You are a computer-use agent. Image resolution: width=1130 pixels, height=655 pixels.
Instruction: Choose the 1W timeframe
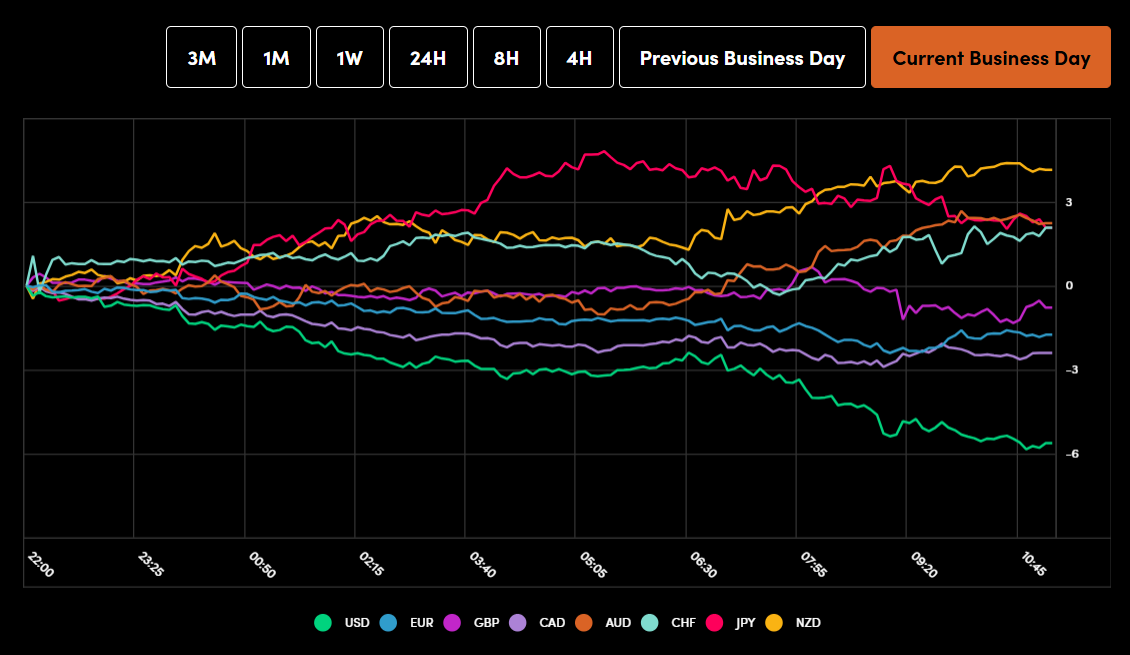pyautogui.click(x=350, y=57)
